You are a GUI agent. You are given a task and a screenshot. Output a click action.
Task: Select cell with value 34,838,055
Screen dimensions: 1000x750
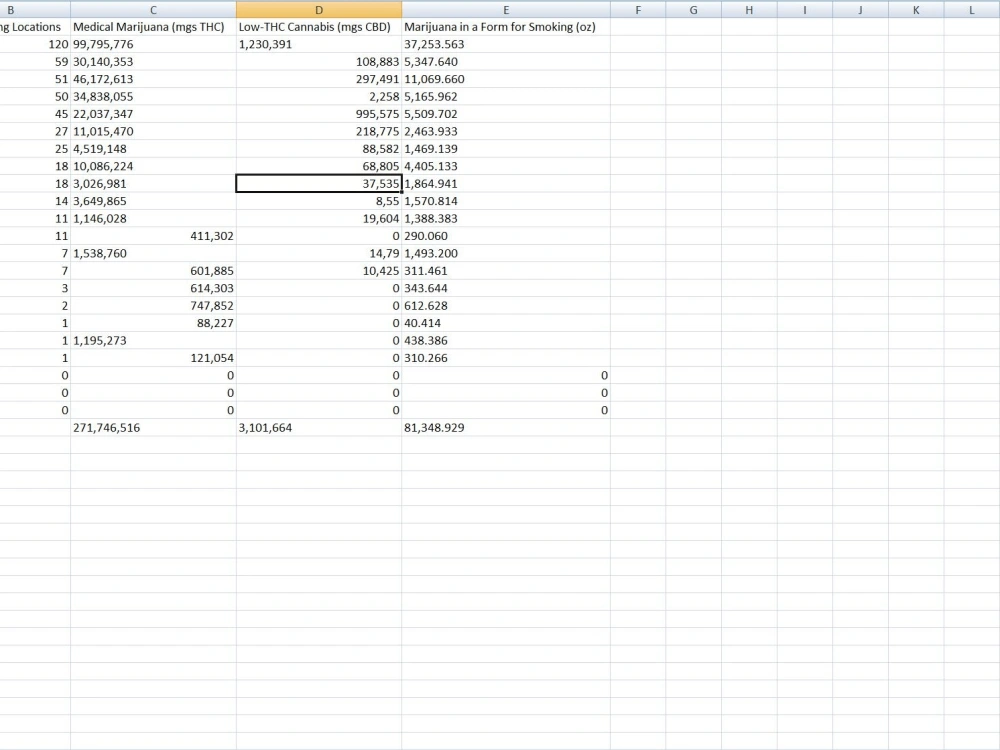click(153, 96)
